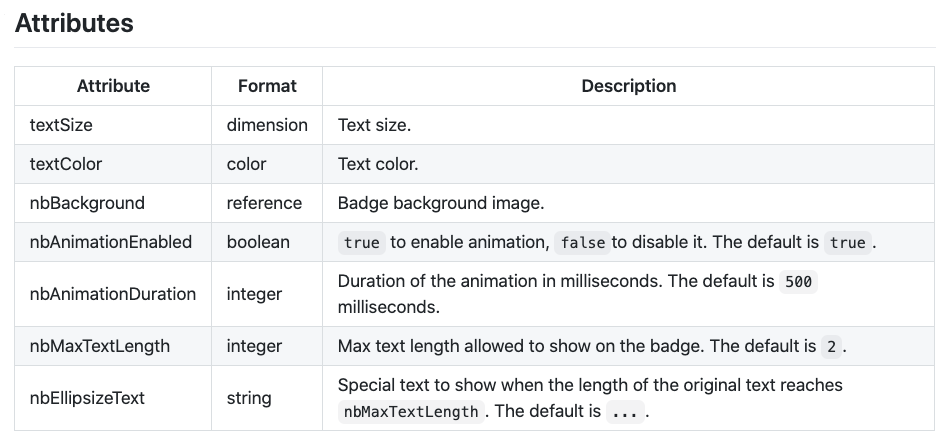
Task: Select the textColor attribute name
Action: pyautogui.click(x=66, y=164)
